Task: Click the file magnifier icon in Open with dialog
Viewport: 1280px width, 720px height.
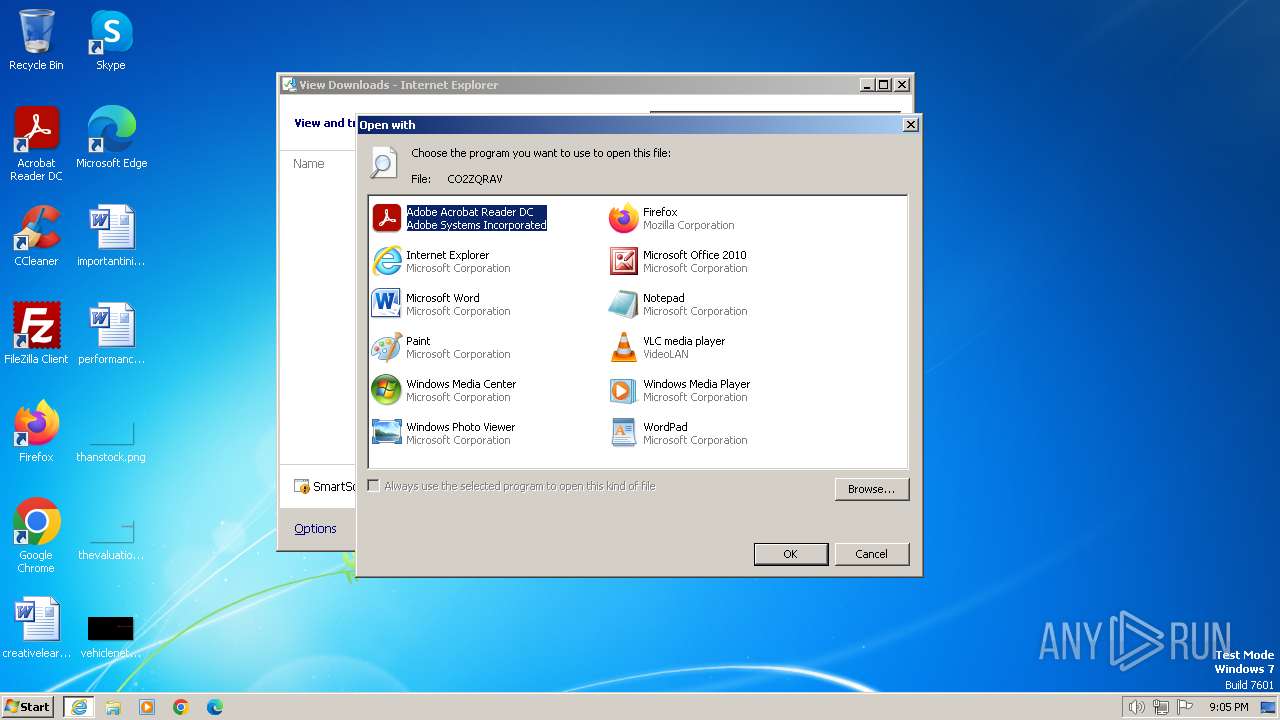Action: pyautogui.click(x=384, y=162)
